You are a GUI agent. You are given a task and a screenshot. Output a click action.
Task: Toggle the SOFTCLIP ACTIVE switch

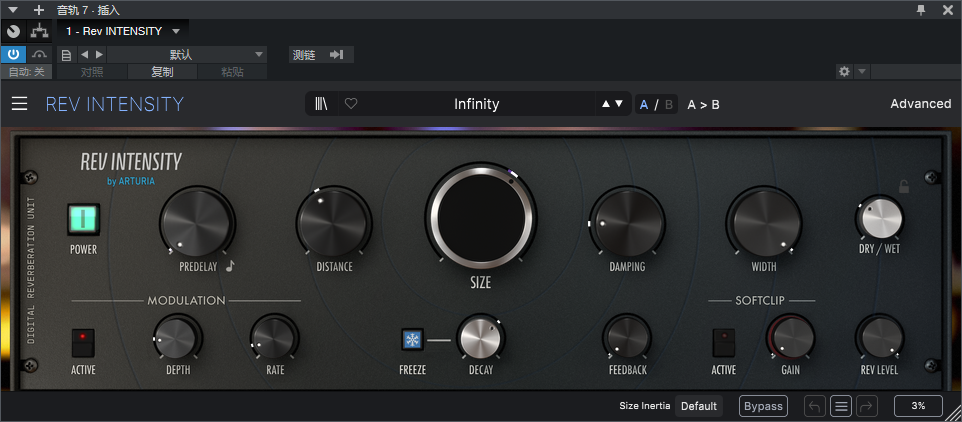point(723,342)
